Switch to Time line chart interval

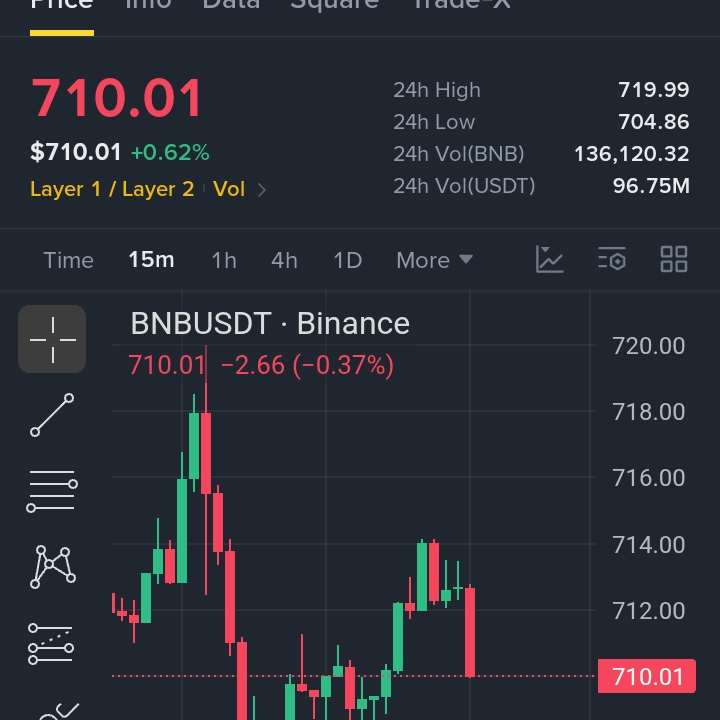(68, 260)
